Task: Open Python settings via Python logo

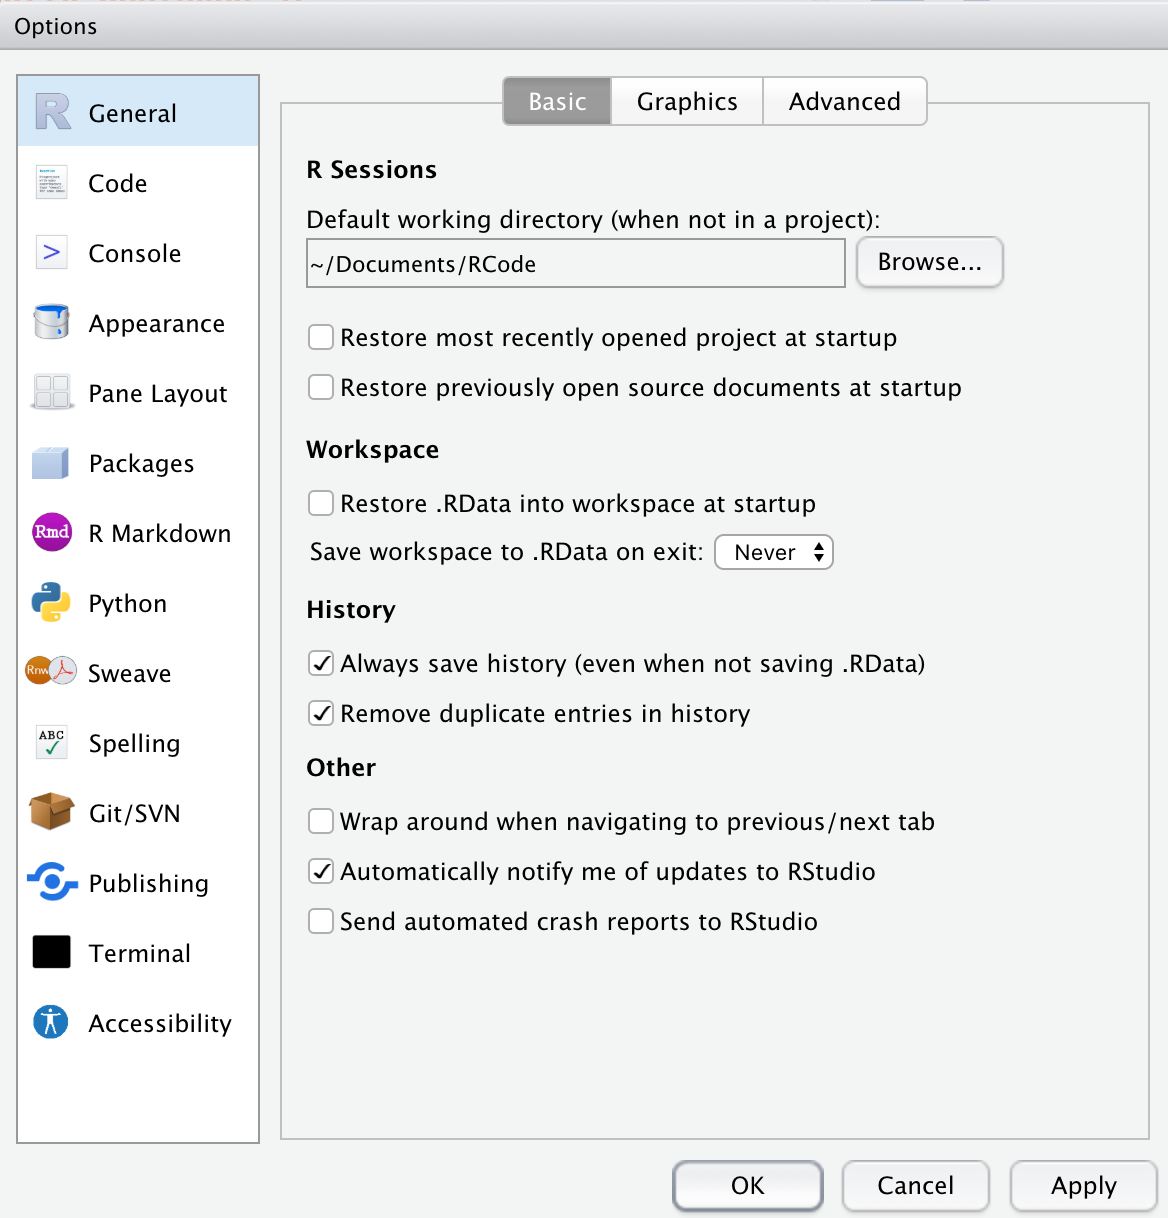Action: point(51,603)
